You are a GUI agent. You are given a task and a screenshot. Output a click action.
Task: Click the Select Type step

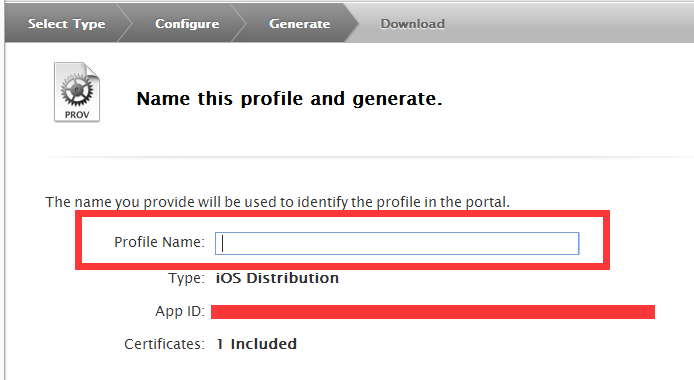[x=66, y=23]
